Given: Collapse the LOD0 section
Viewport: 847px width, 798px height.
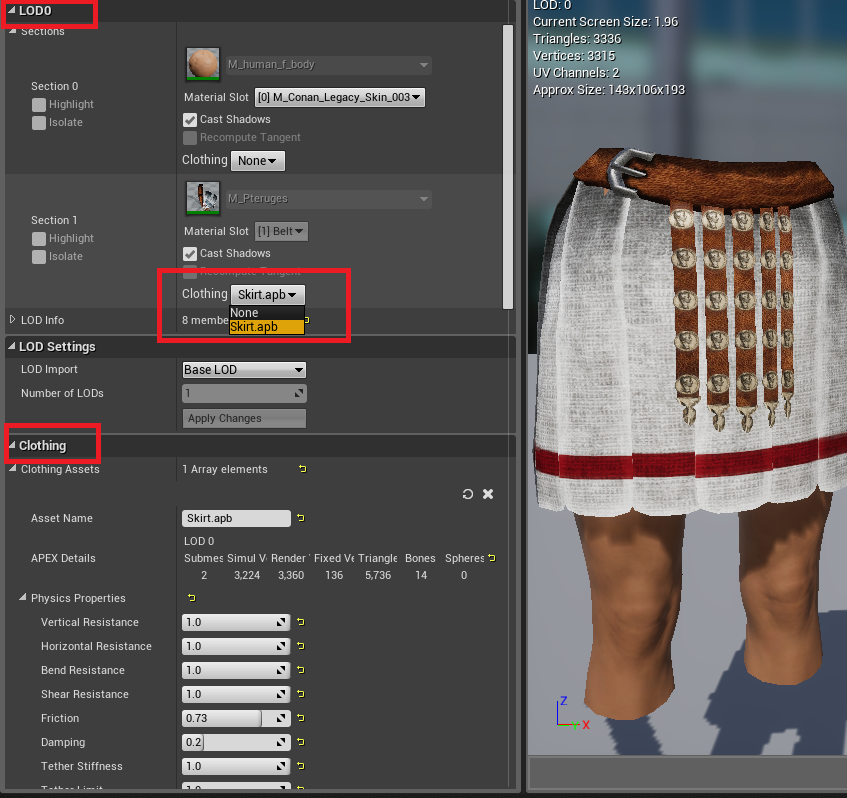Looking at the screenshot, I should click(x=12, y=10).
